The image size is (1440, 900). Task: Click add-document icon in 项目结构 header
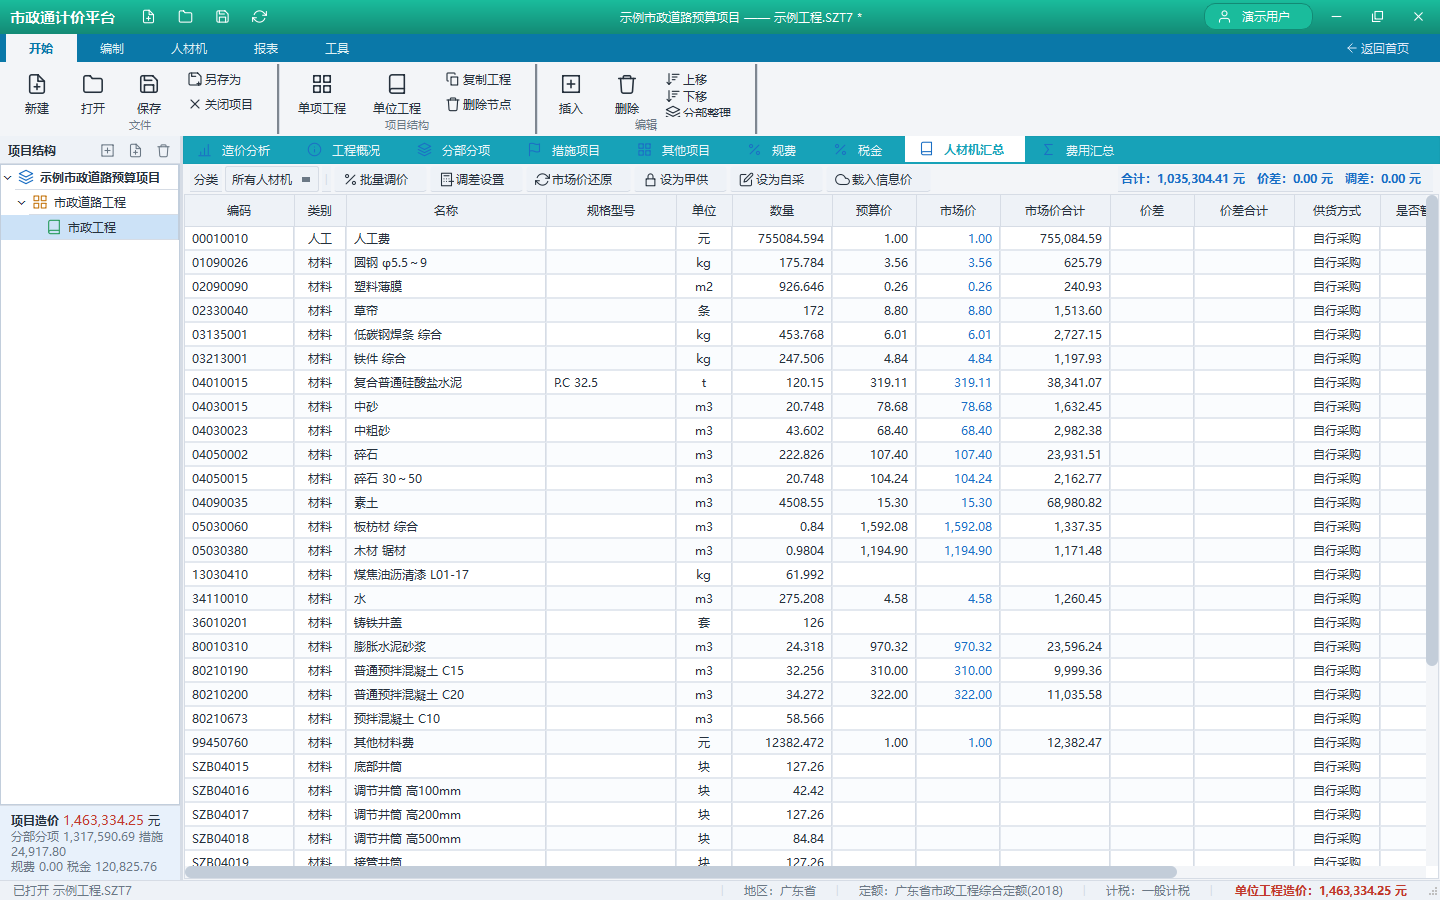coord(135,150)
